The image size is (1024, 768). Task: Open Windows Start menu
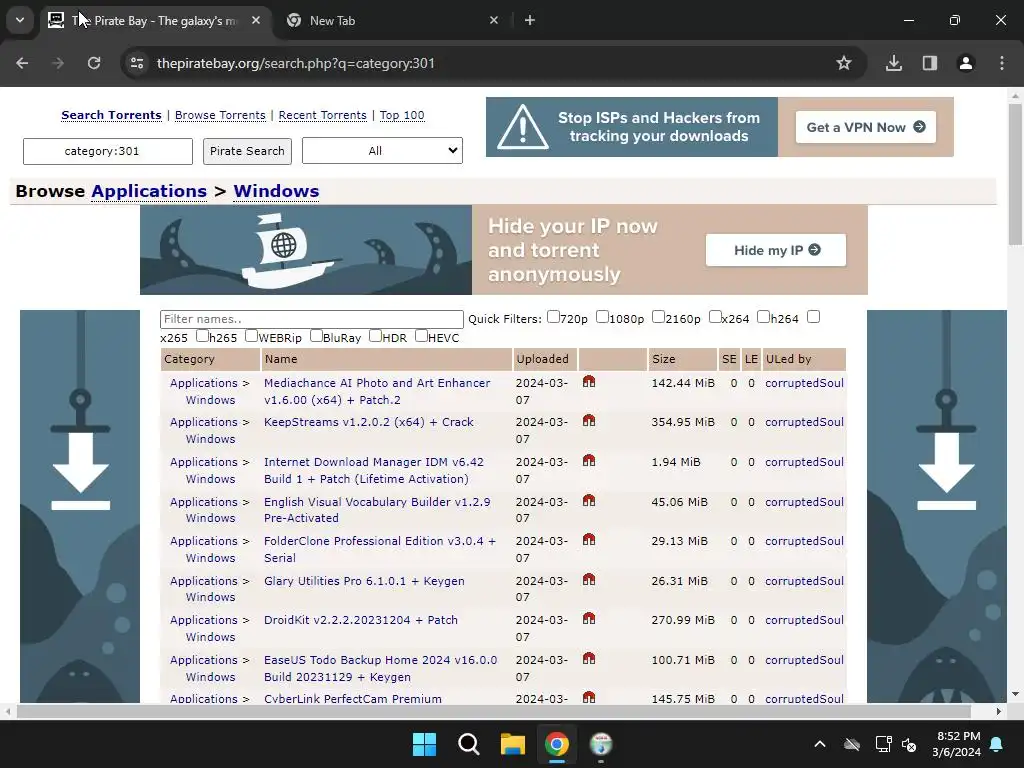point(424,744)
